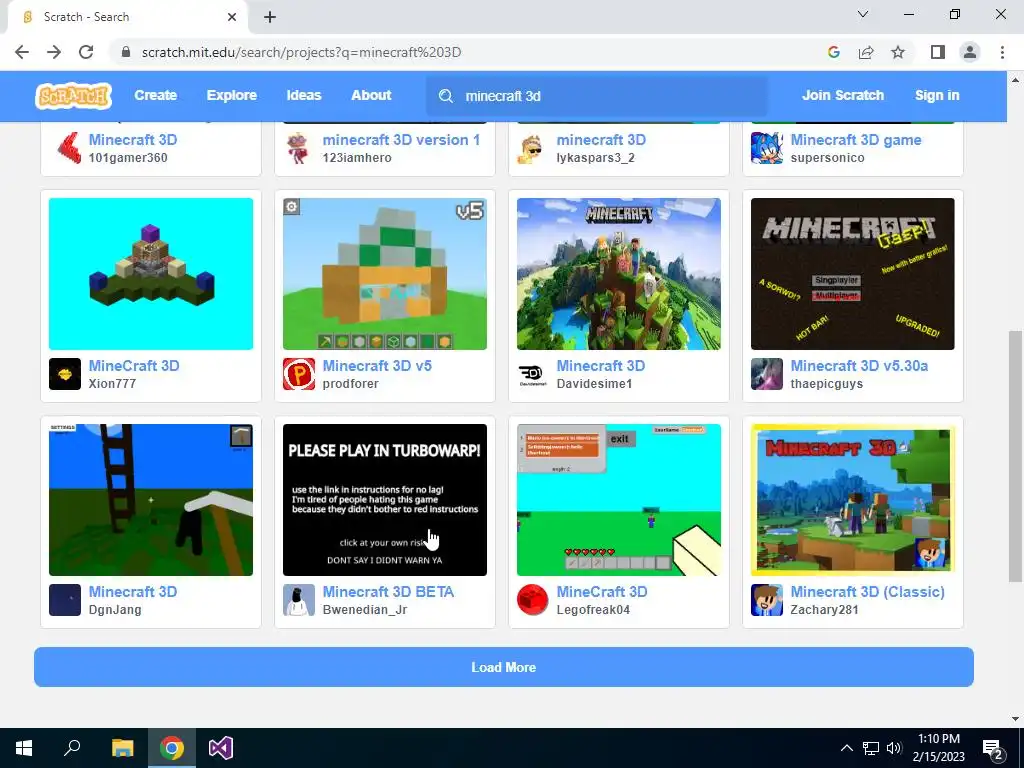Image resolution: width=1024 pixels, height=768 pixels.
Task: Close the Scratch - Search tab
Action: (x=232, y=17)
